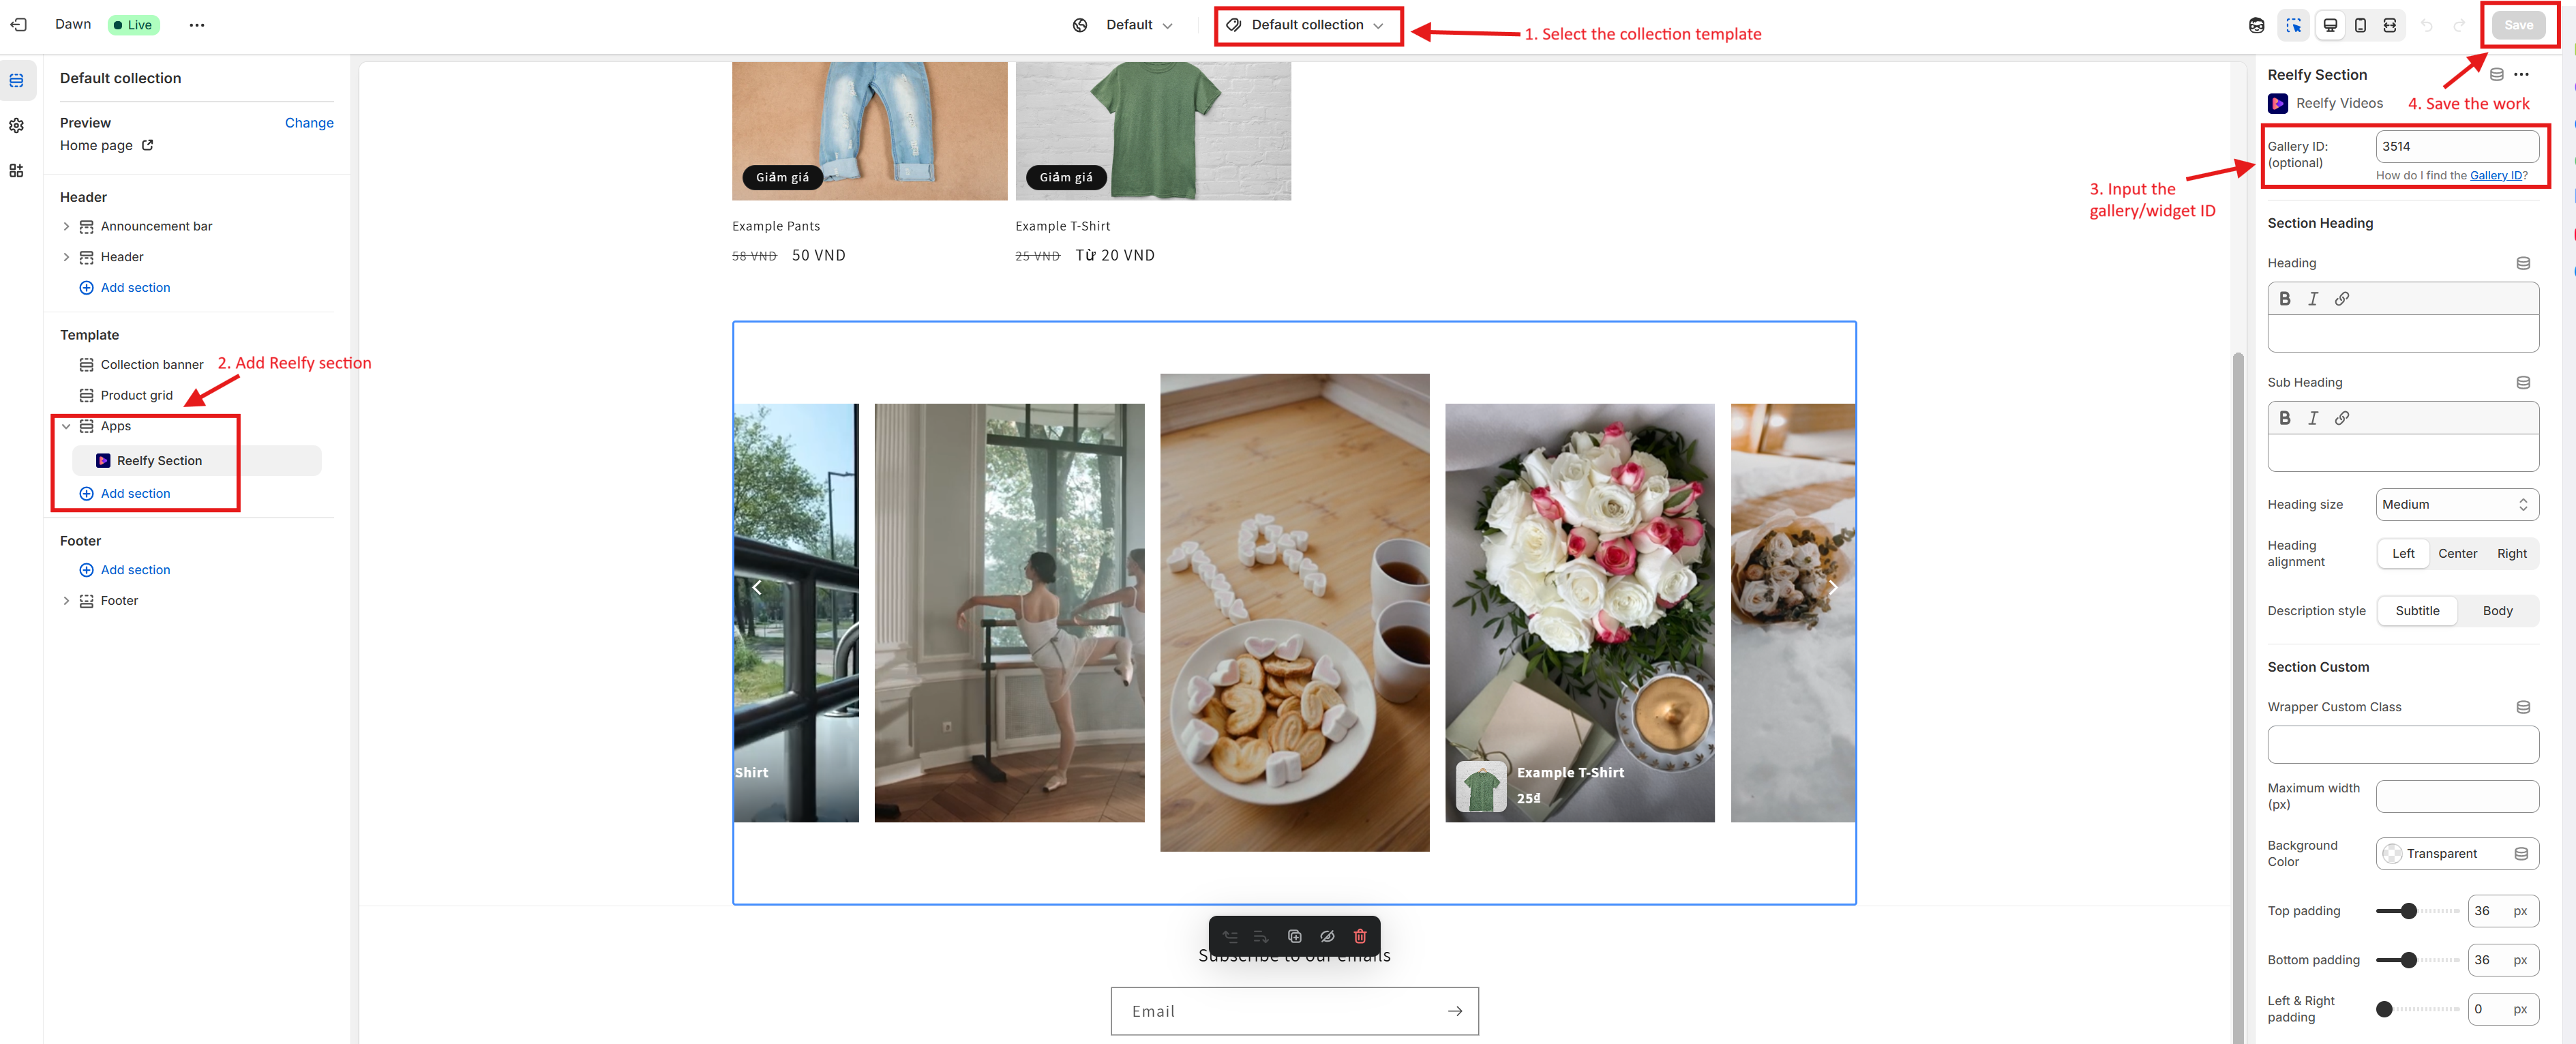The width and height of the screenshot is (2576, 1044).
Task: Click the Save button
Action: coord(2518,25)
